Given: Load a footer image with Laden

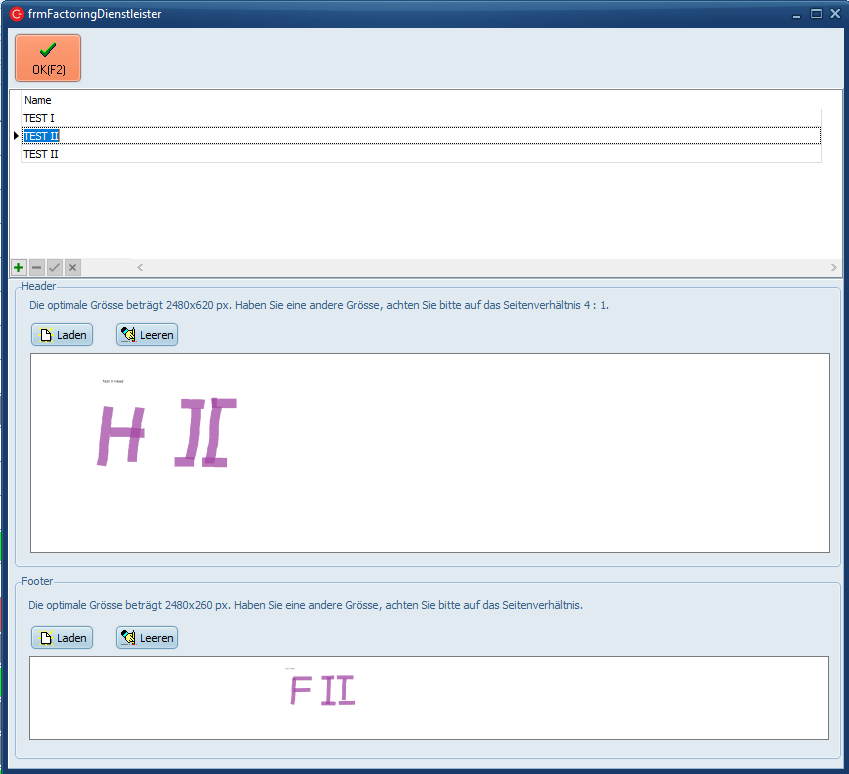Looking at the screenshot, I should 62,638.
